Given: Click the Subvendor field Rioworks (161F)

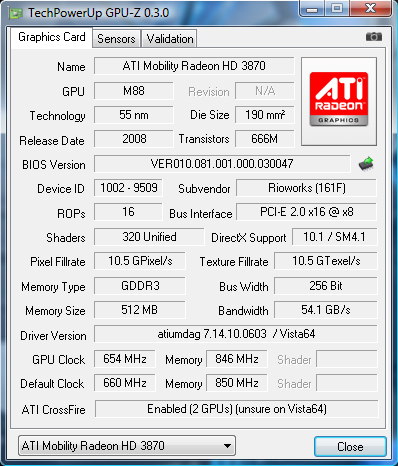Looking at the screenshot, I should coord(306,188).
